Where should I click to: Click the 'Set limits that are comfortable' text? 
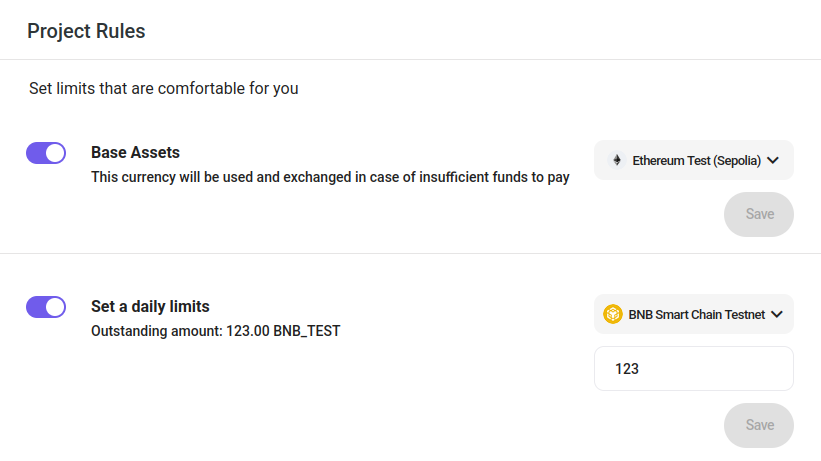coord(164,89)
